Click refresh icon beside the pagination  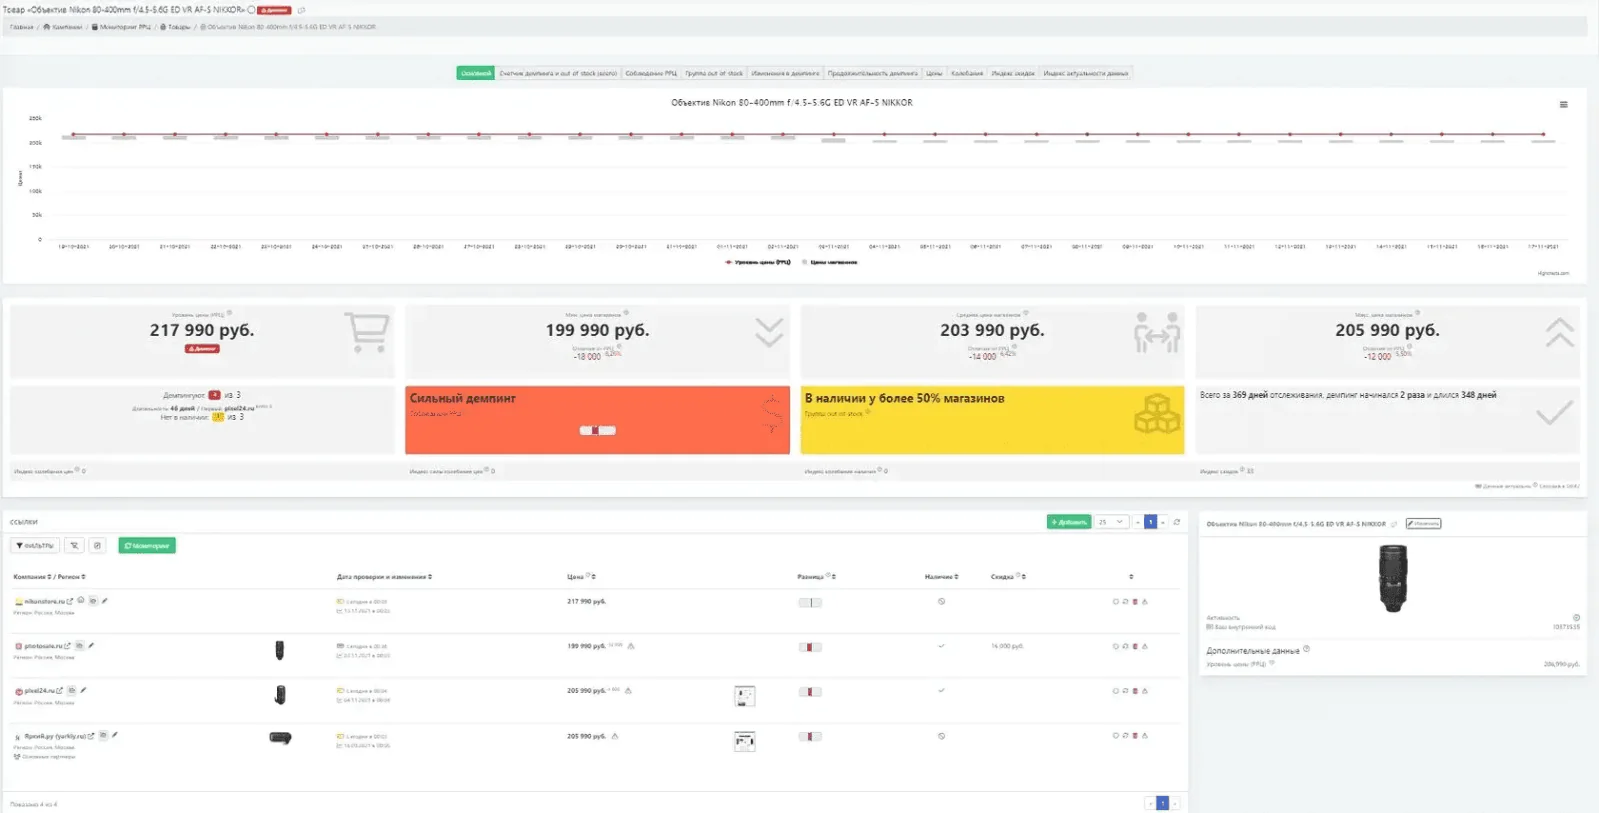tap(1177, 522)
